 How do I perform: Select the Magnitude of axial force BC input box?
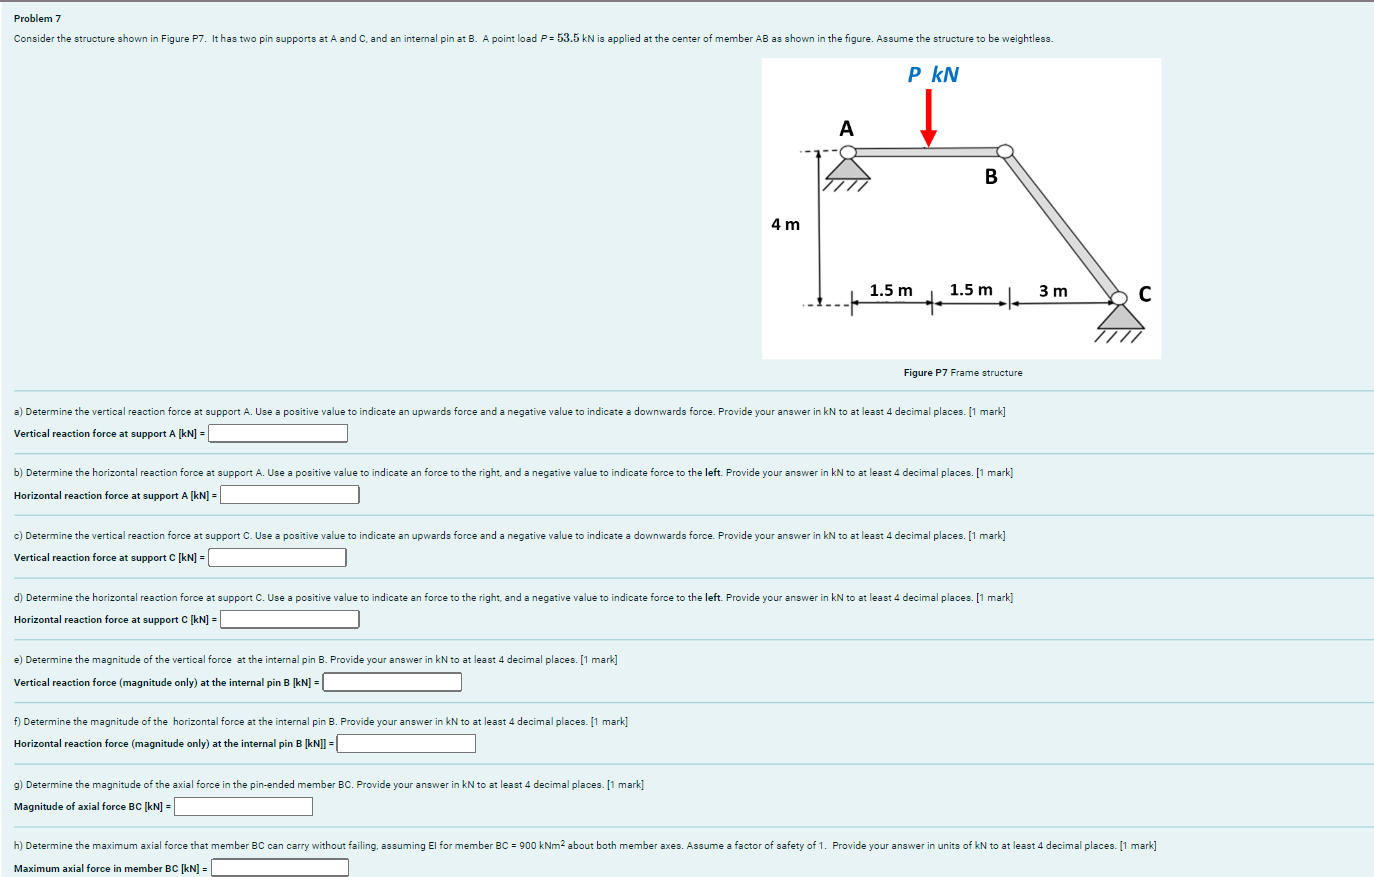tap(243, 805)
